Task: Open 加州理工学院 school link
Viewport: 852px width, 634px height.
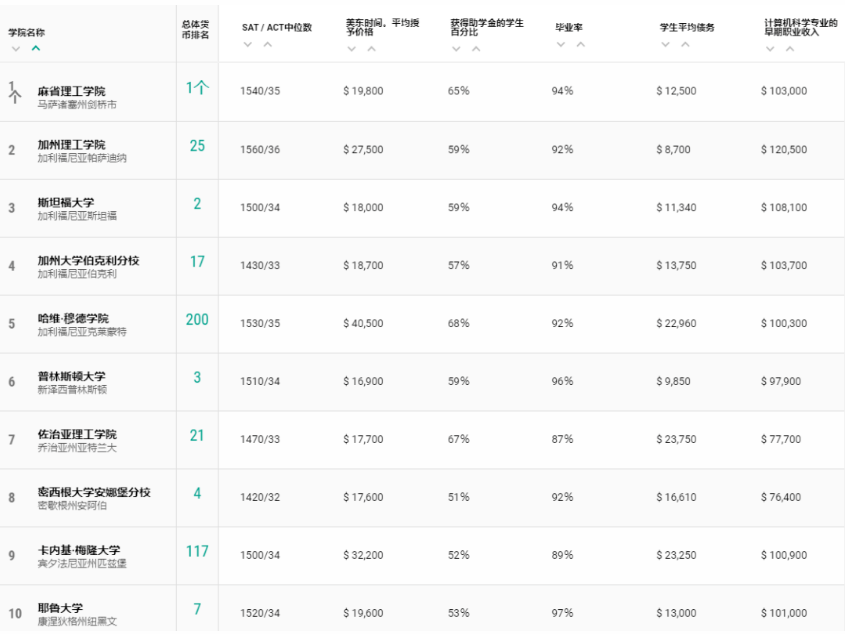Action: (x=71, y=145)
